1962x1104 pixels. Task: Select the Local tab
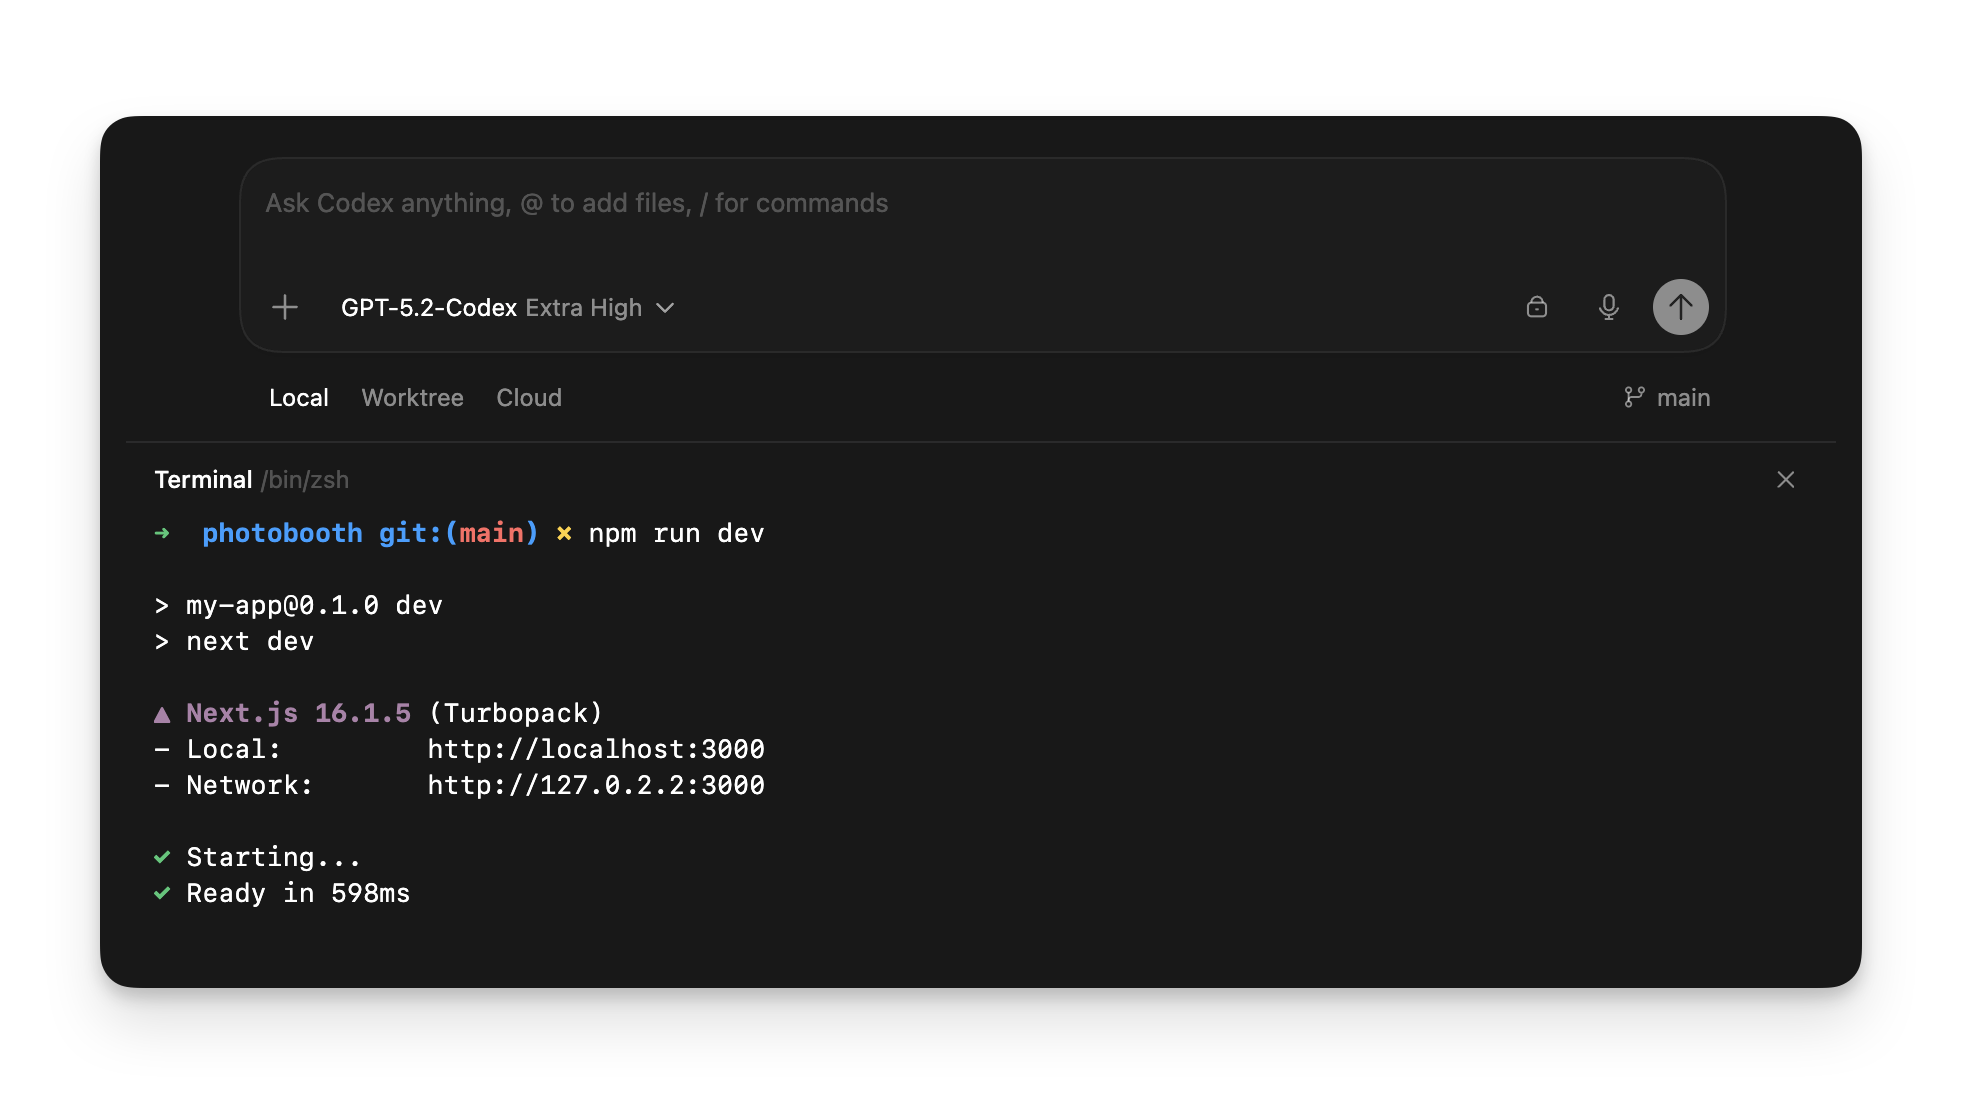298,397
